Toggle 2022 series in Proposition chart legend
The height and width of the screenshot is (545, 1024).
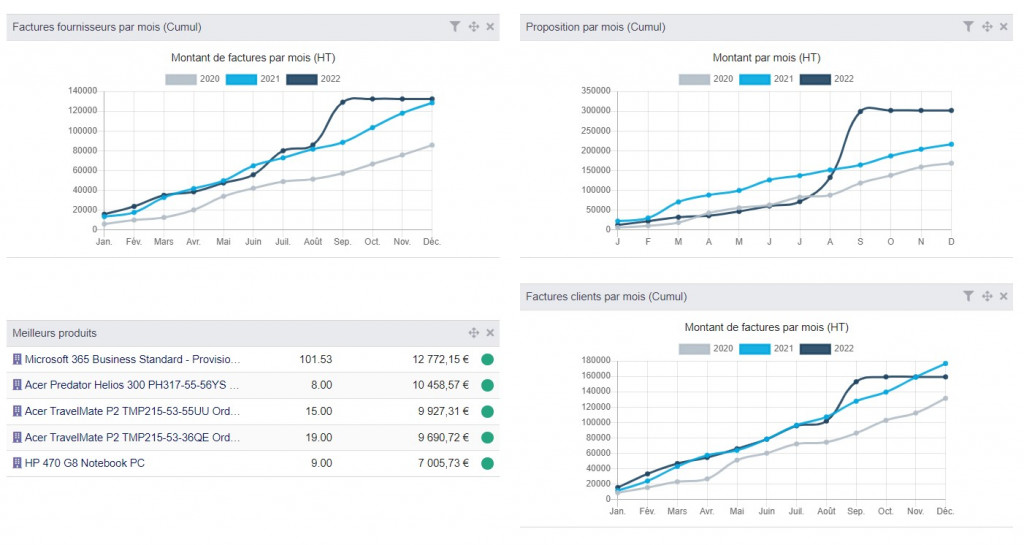click(827, 79)
